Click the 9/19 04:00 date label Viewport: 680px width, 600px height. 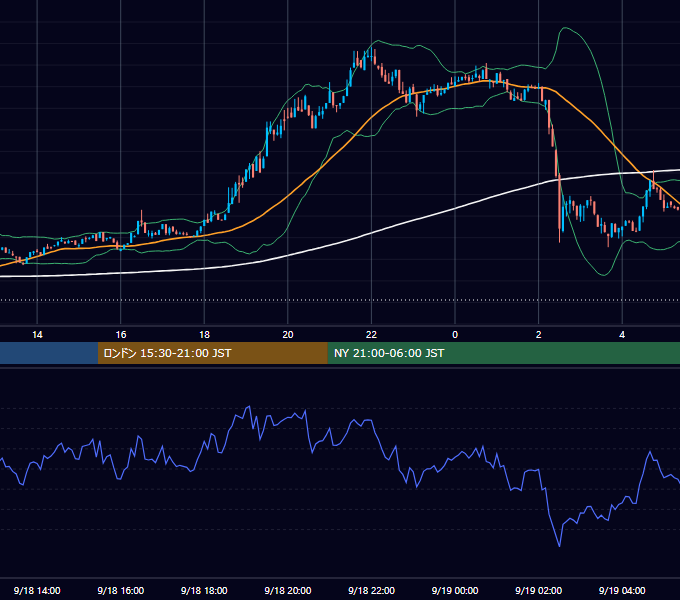pyautogui.click(x=622, y=590)
